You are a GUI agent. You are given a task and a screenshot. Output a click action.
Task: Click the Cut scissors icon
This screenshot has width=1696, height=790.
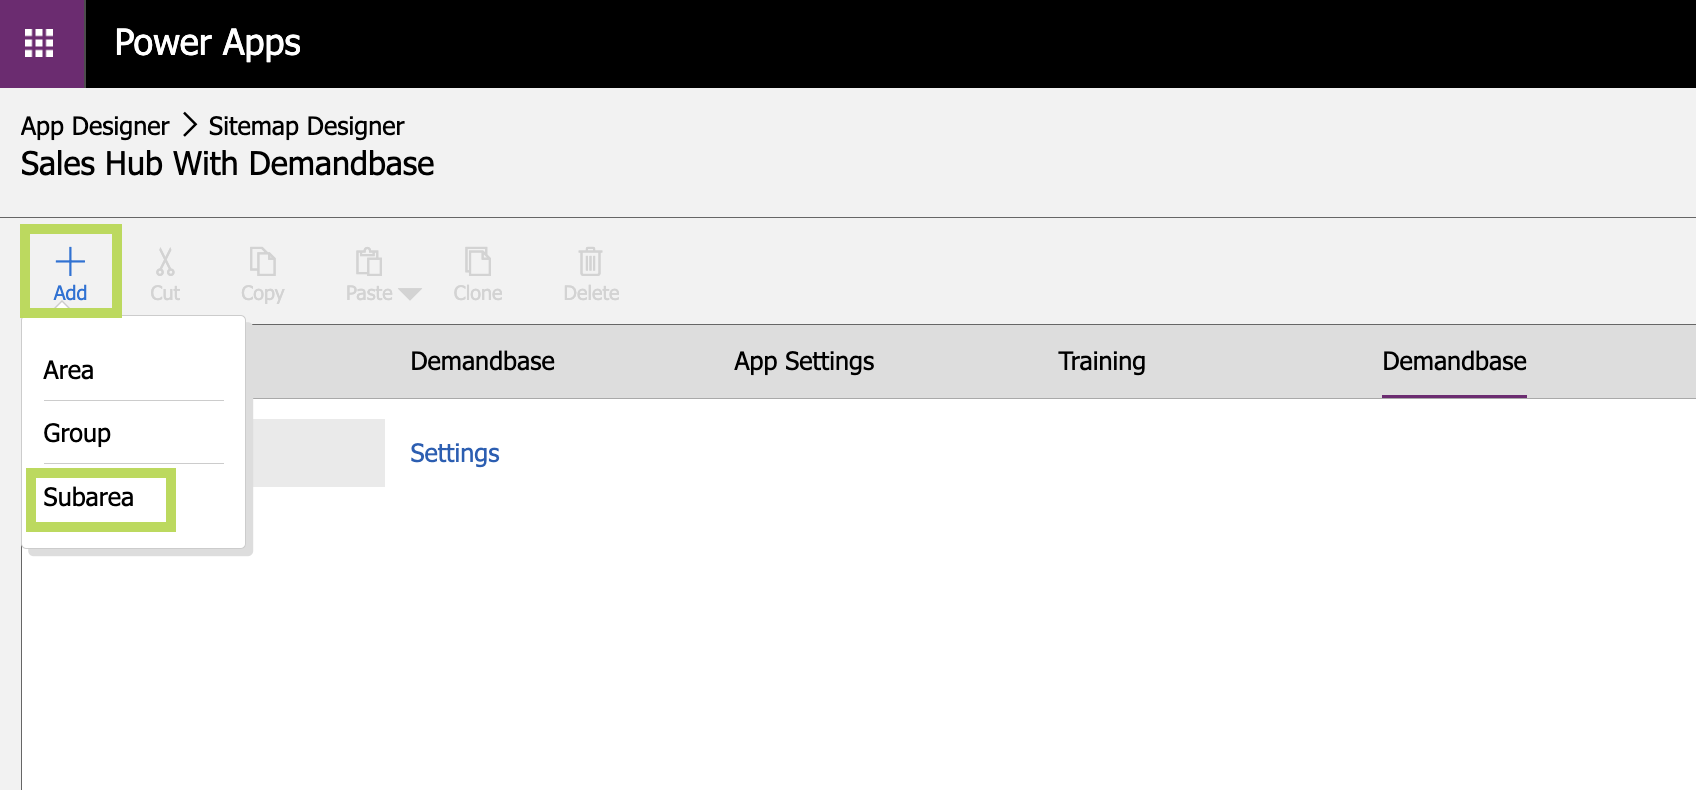165,262
